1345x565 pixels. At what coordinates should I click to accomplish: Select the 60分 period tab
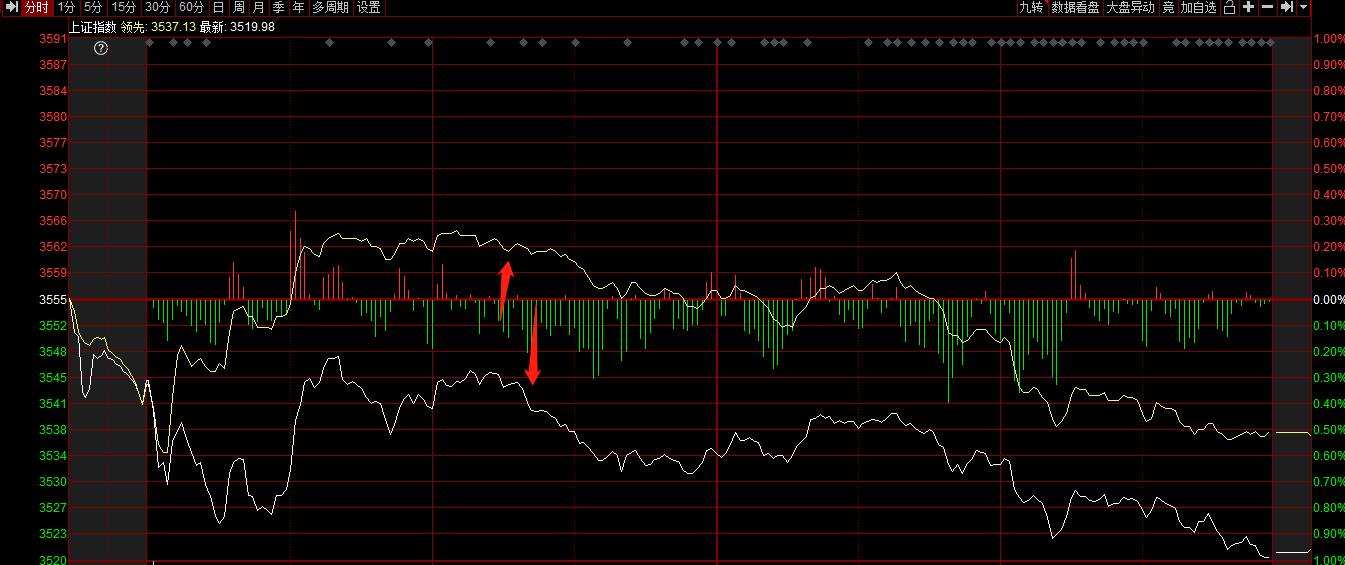pos(192,7)
